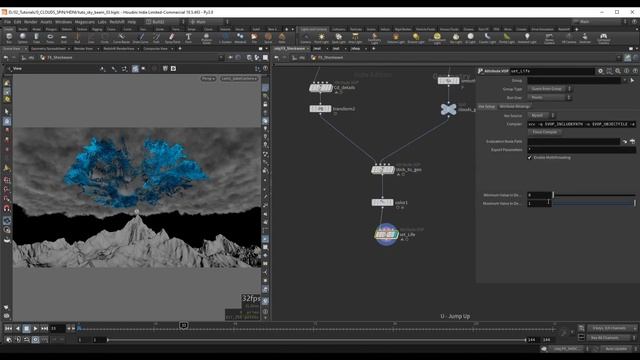This screenshot has width=640, height=360.
Task: Open the Redshift menu
Action: pos(117,22)
